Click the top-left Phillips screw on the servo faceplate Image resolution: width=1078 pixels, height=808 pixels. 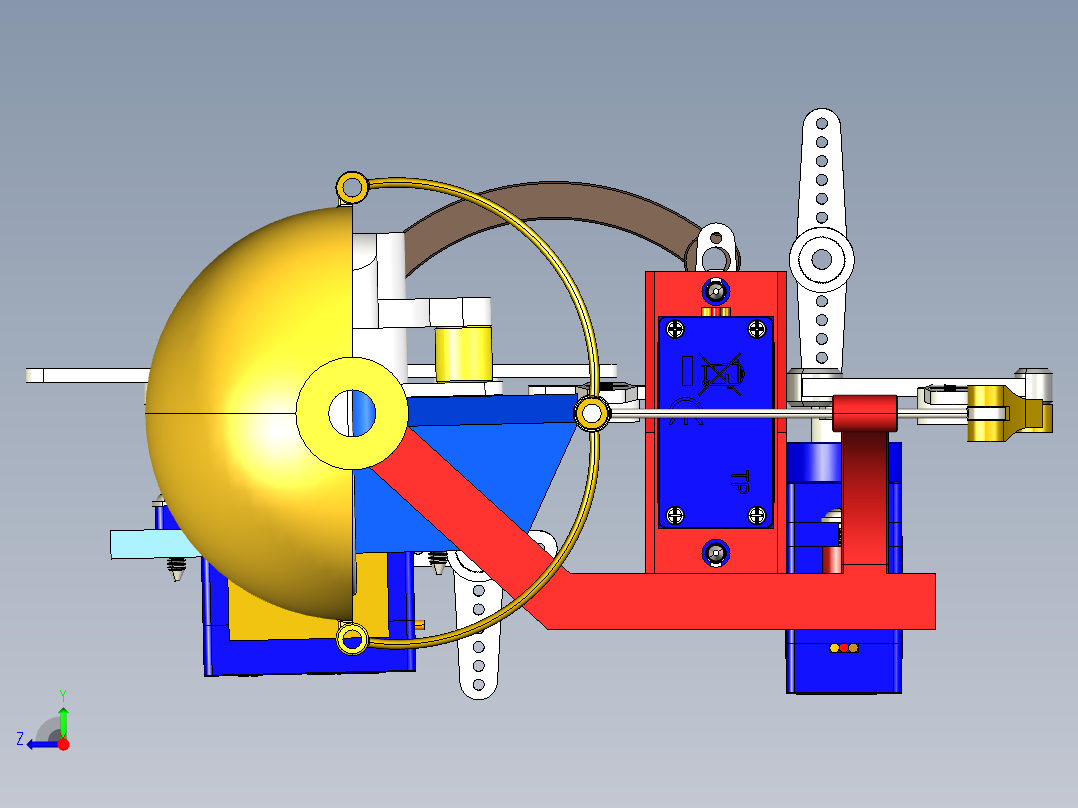[675, 330]
